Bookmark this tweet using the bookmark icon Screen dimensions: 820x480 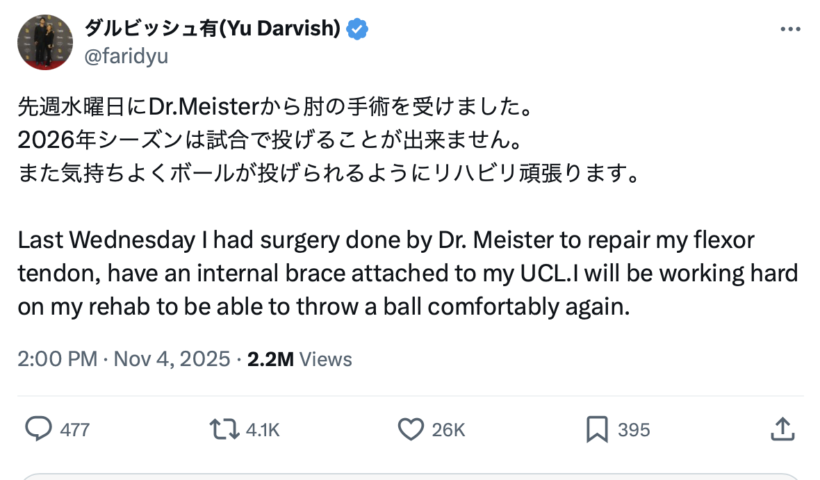597,429
